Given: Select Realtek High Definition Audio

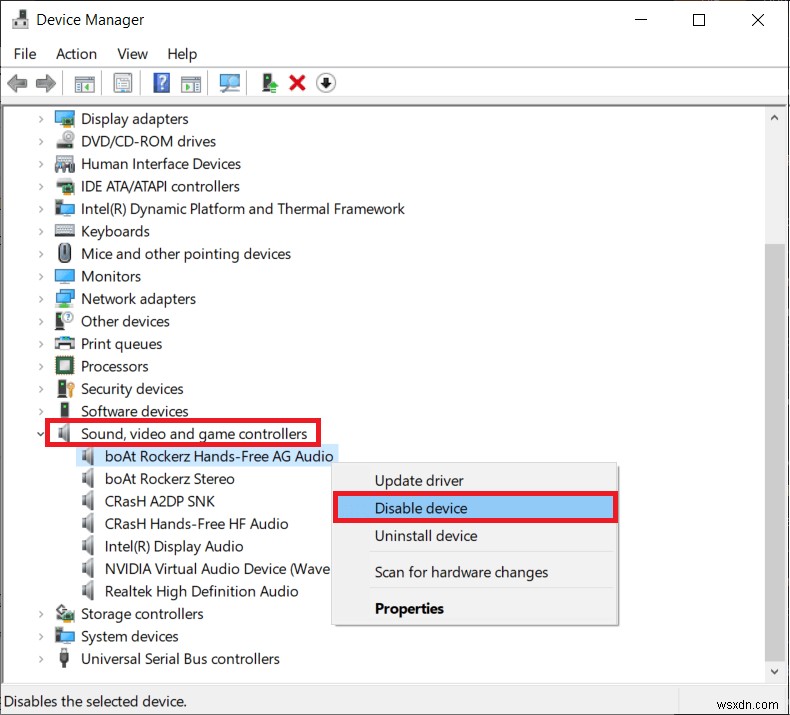Looking at the screenshot, I should click(202, 591).
